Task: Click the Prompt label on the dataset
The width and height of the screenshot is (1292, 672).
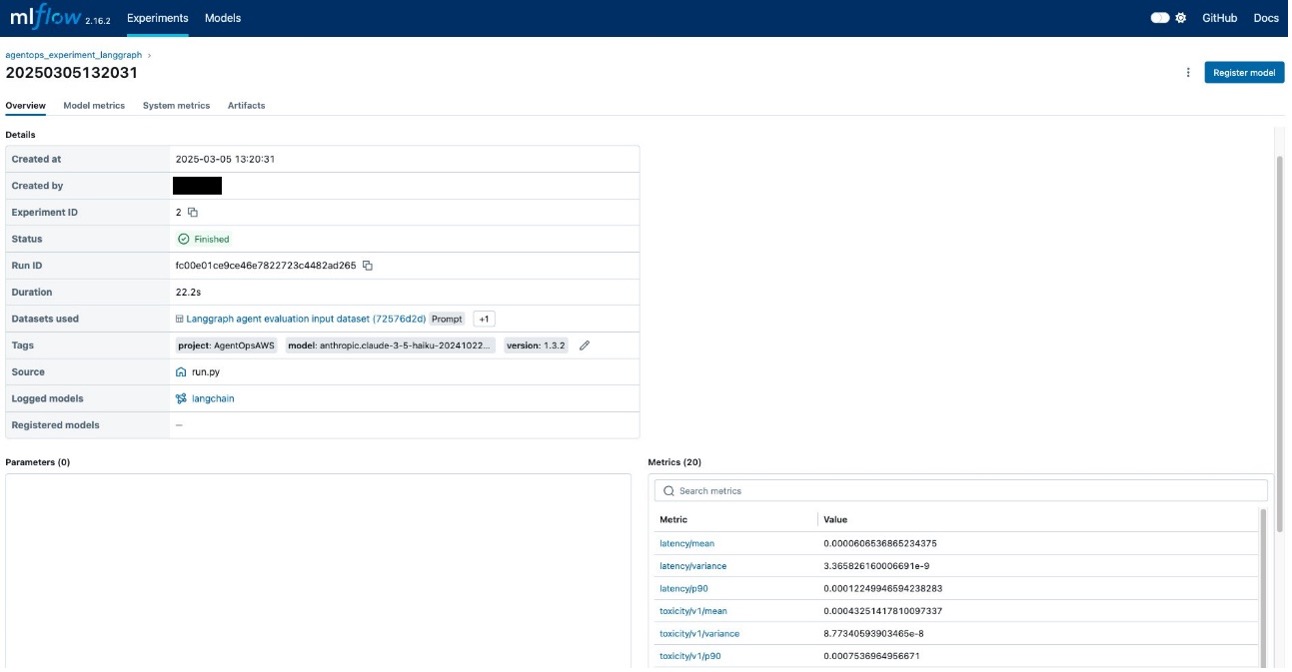Action: [x=448, y=319]
